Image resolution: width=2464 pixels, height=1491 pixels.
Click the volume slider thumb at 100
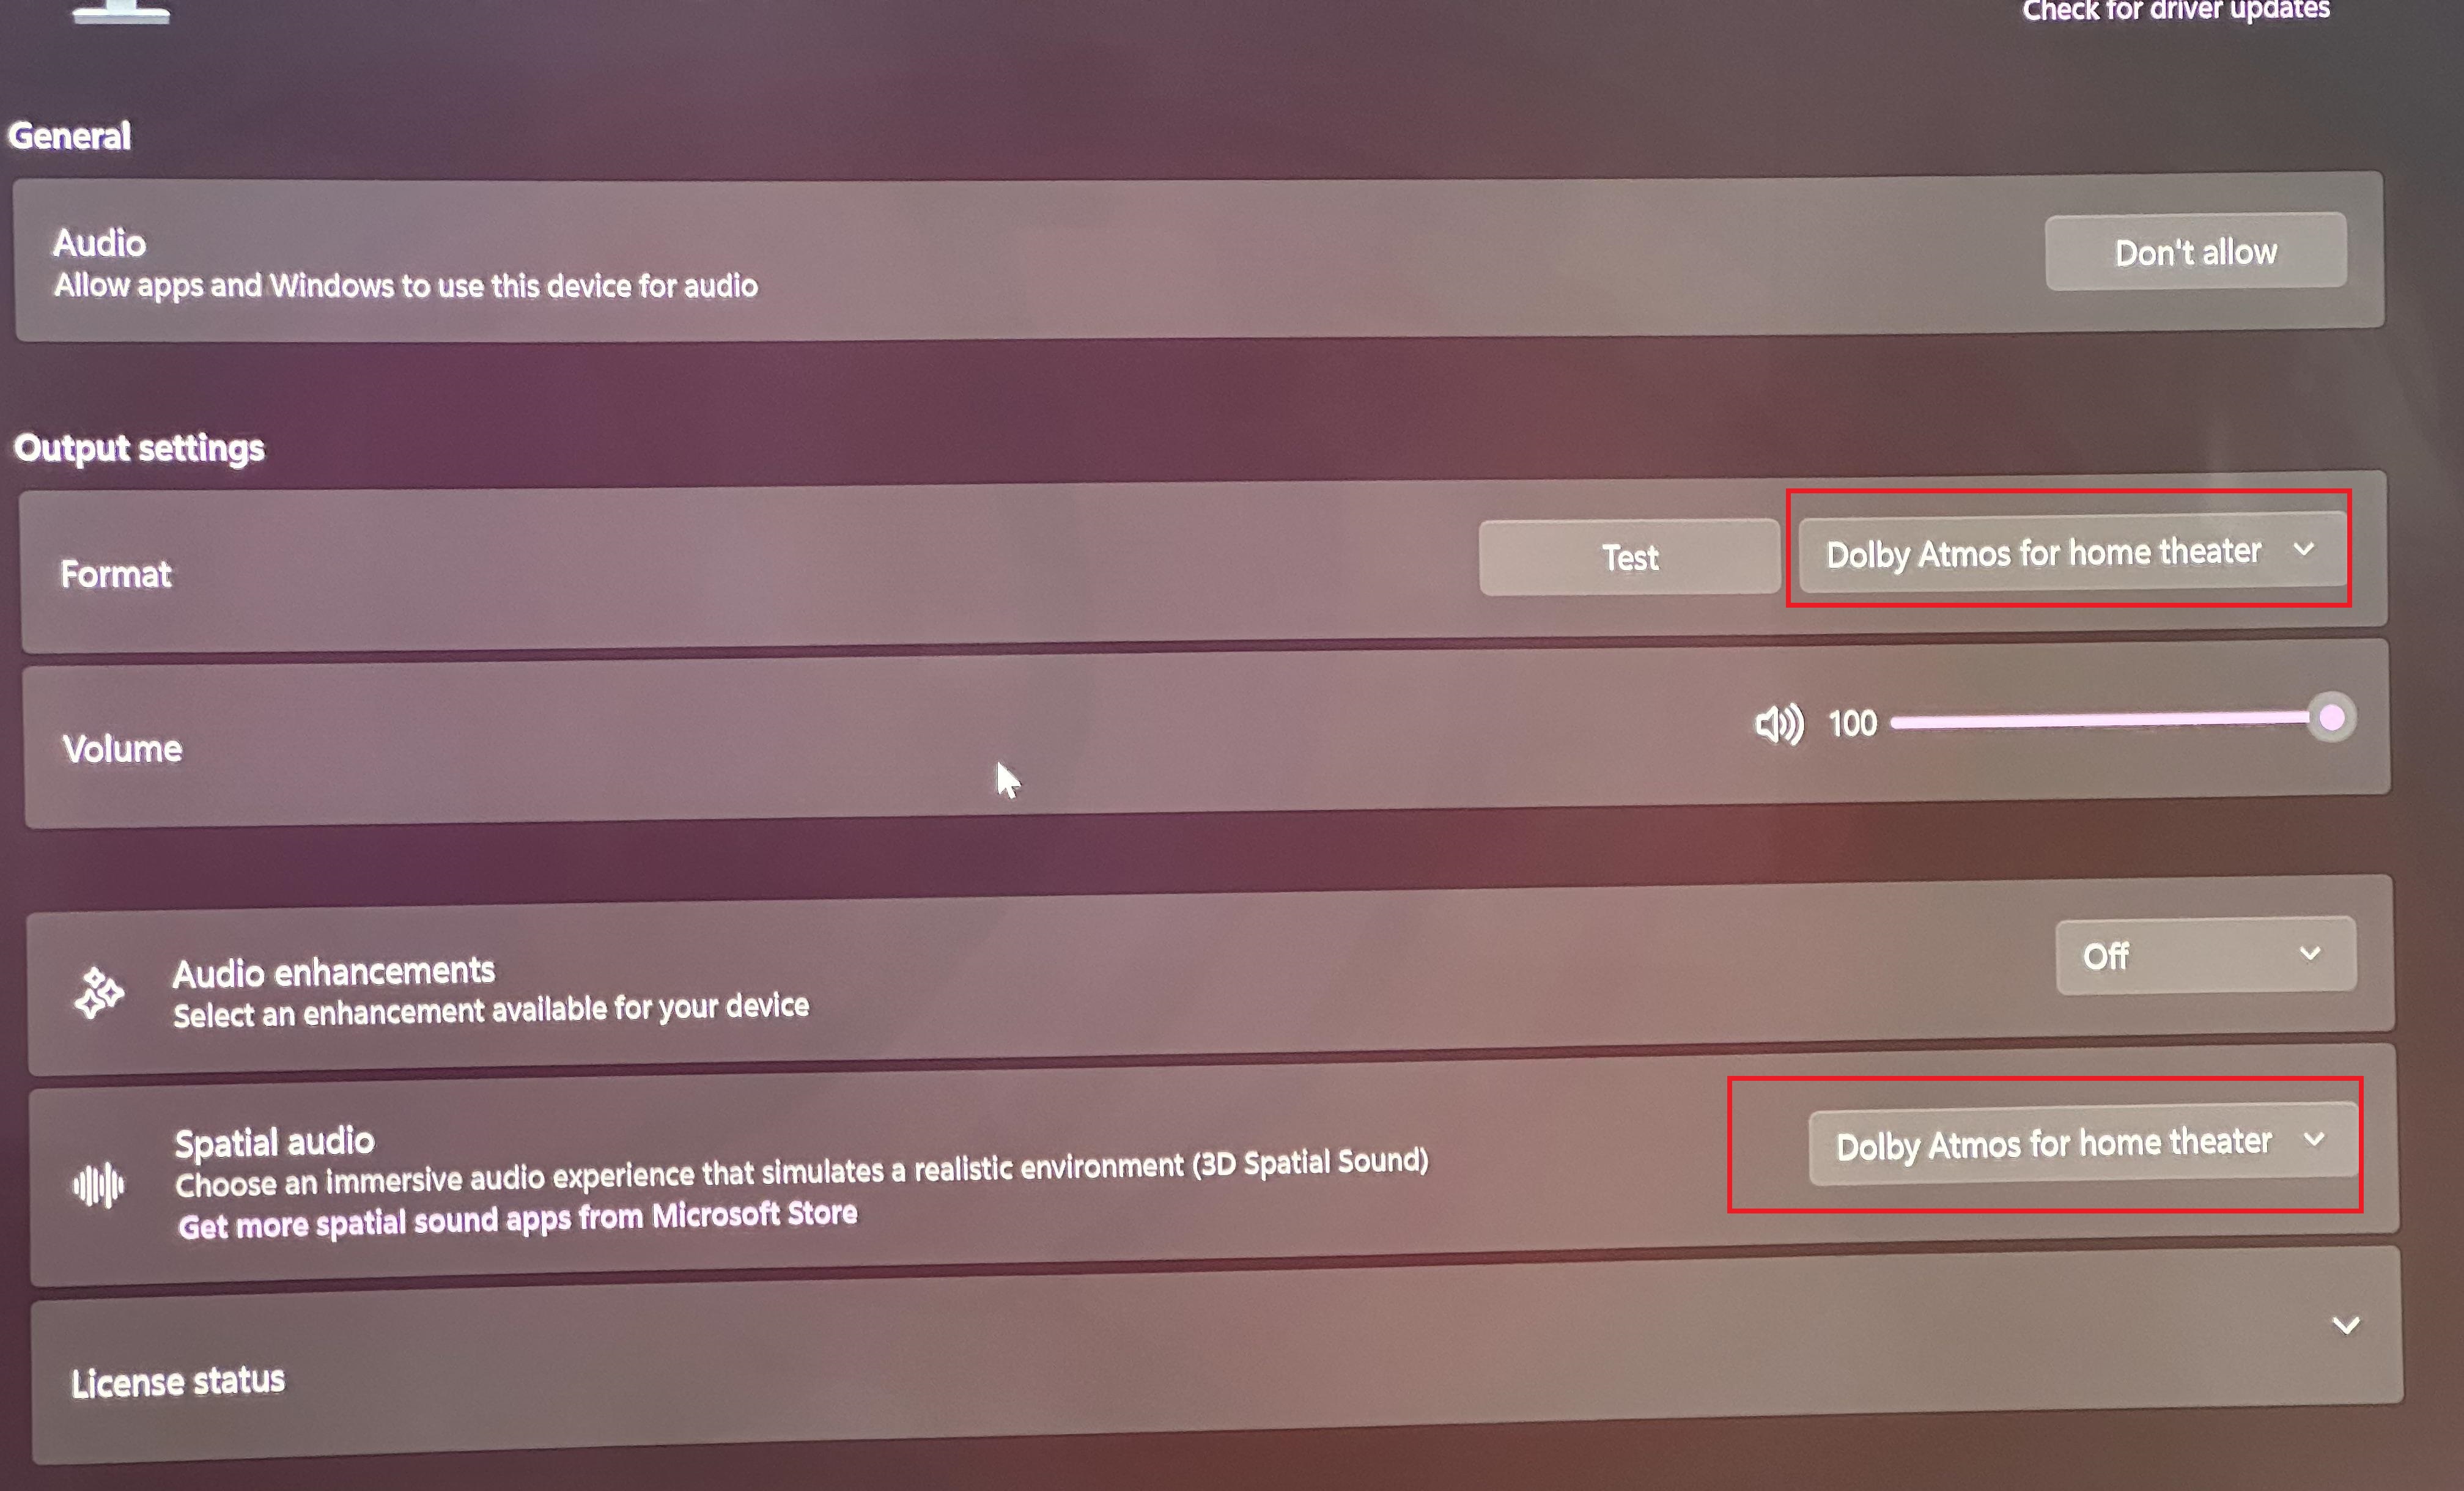tap(2332, 718)
